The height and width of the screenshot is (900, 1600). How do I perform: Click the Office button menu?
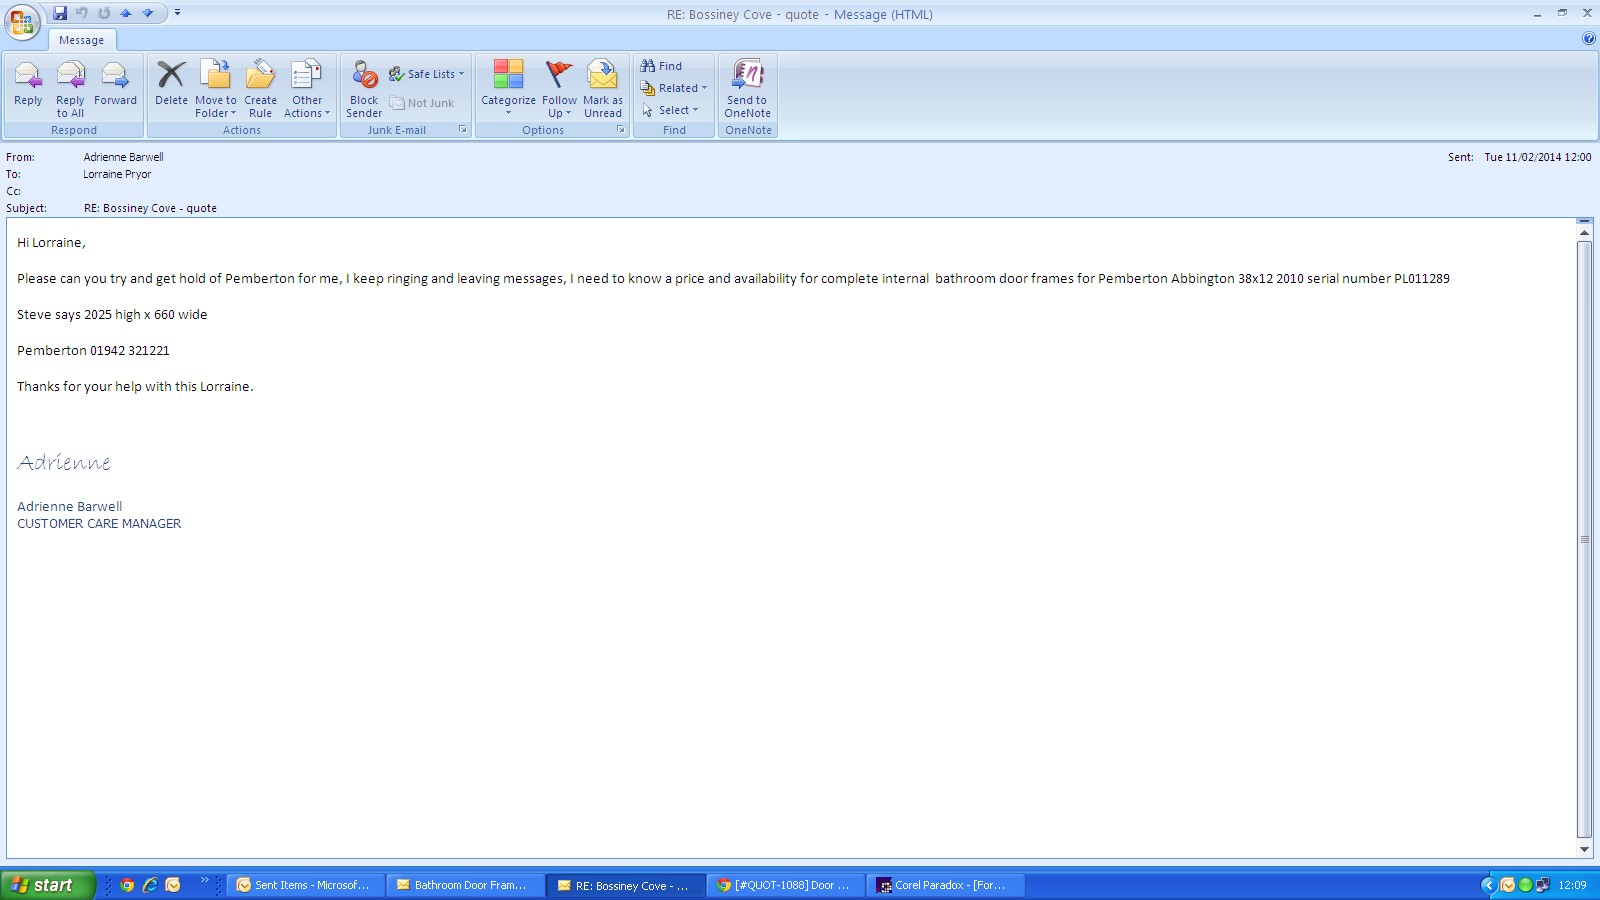pos(22,22)
